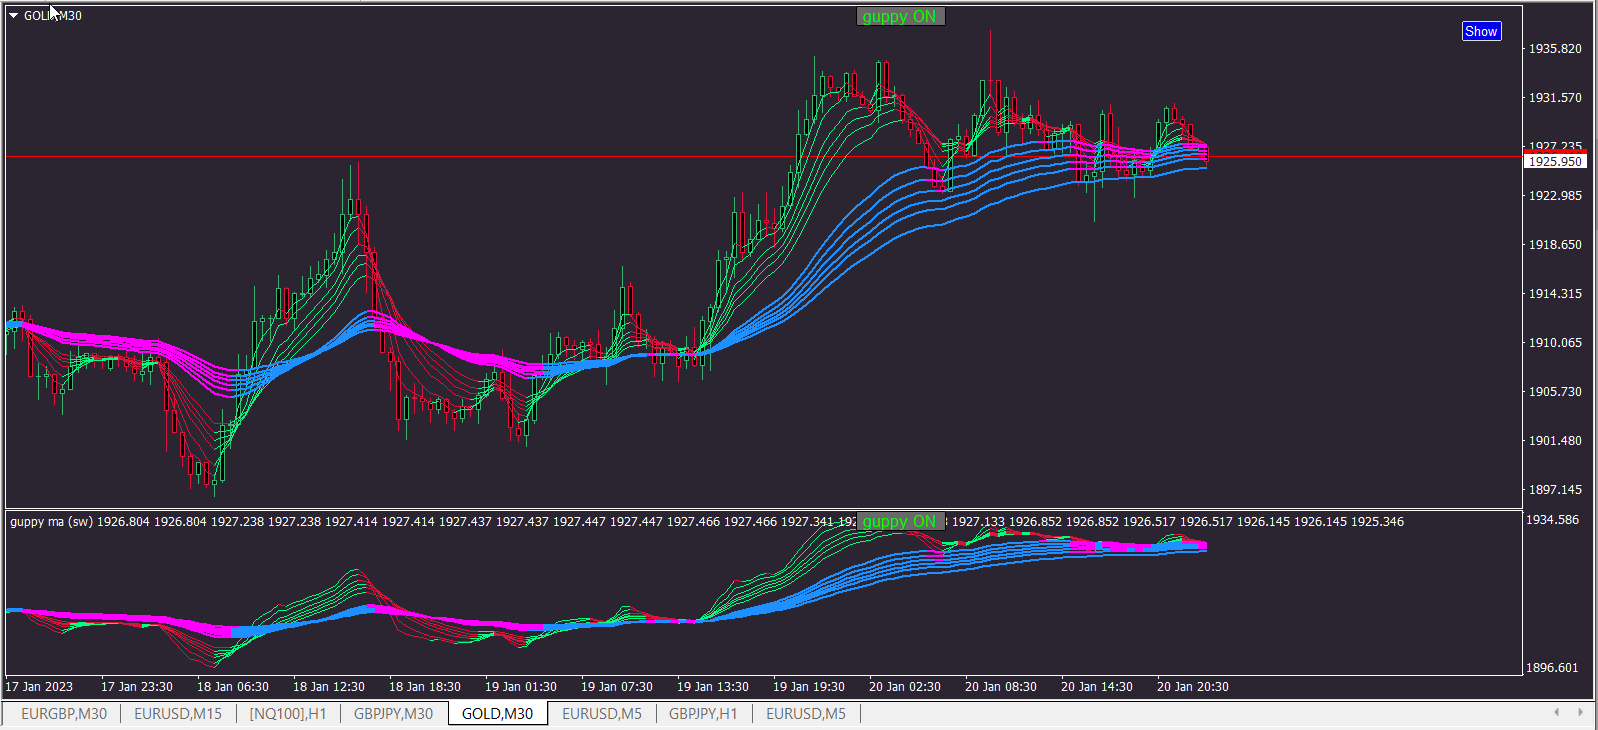The image size is (1598, 730).
Task: Open the chart menu triangle beside GOLD,M30
Action: click(x=14, y=16)
